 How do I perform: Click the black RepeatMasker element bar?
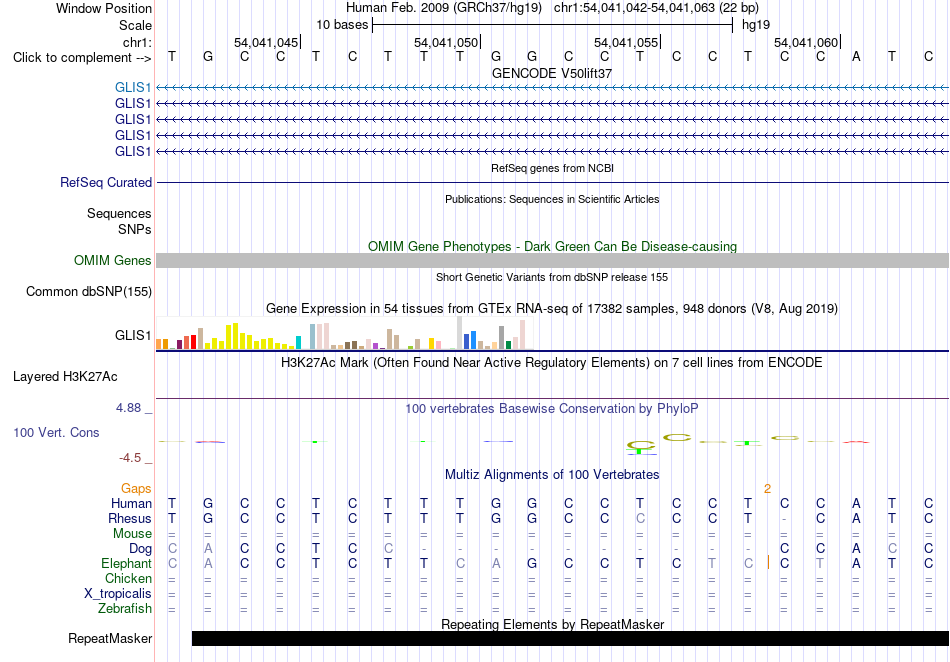pos(570,638)
